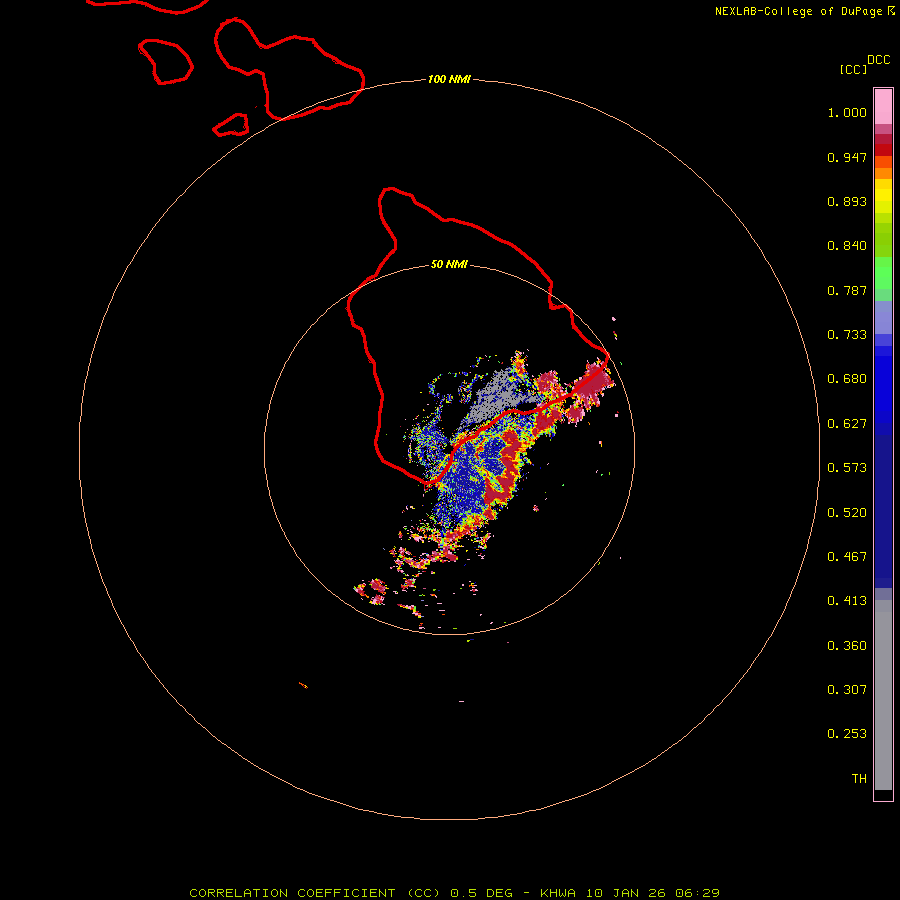
Task: Click the 0.840 scale value
Action: pos(847,246)
